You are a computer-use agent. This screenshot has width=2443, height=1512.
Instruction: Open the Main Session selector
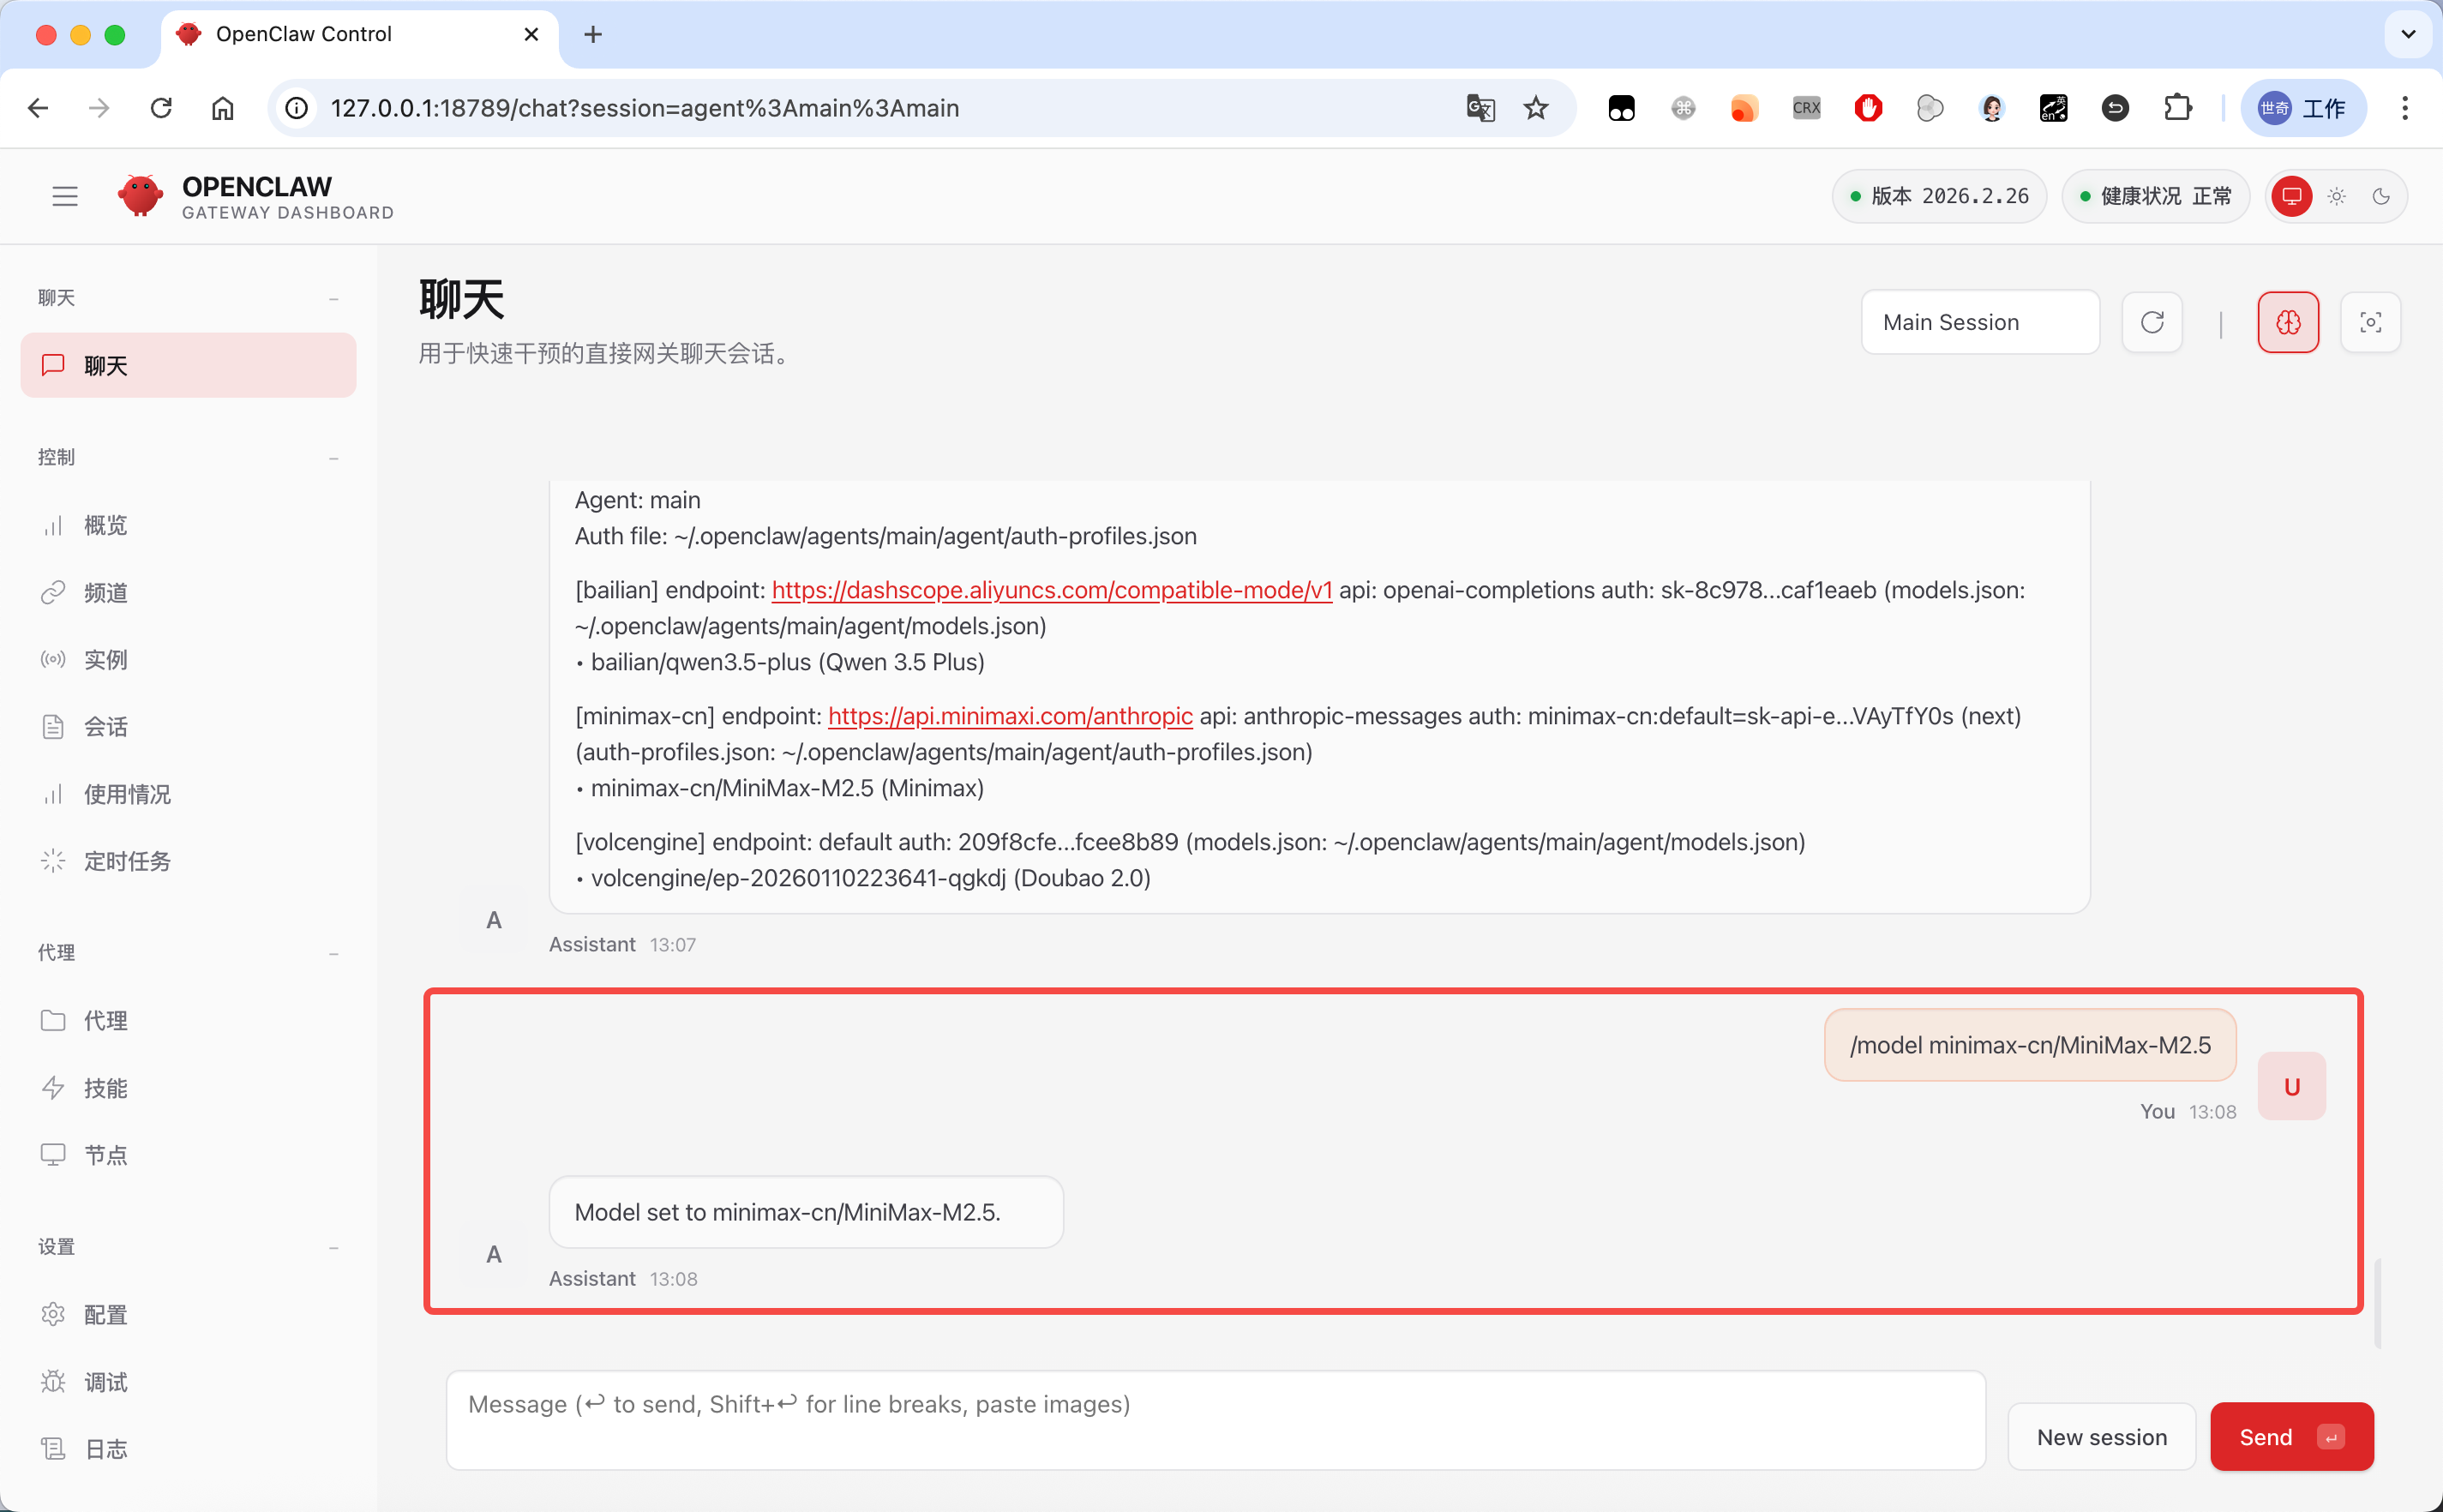[1980, 322]
